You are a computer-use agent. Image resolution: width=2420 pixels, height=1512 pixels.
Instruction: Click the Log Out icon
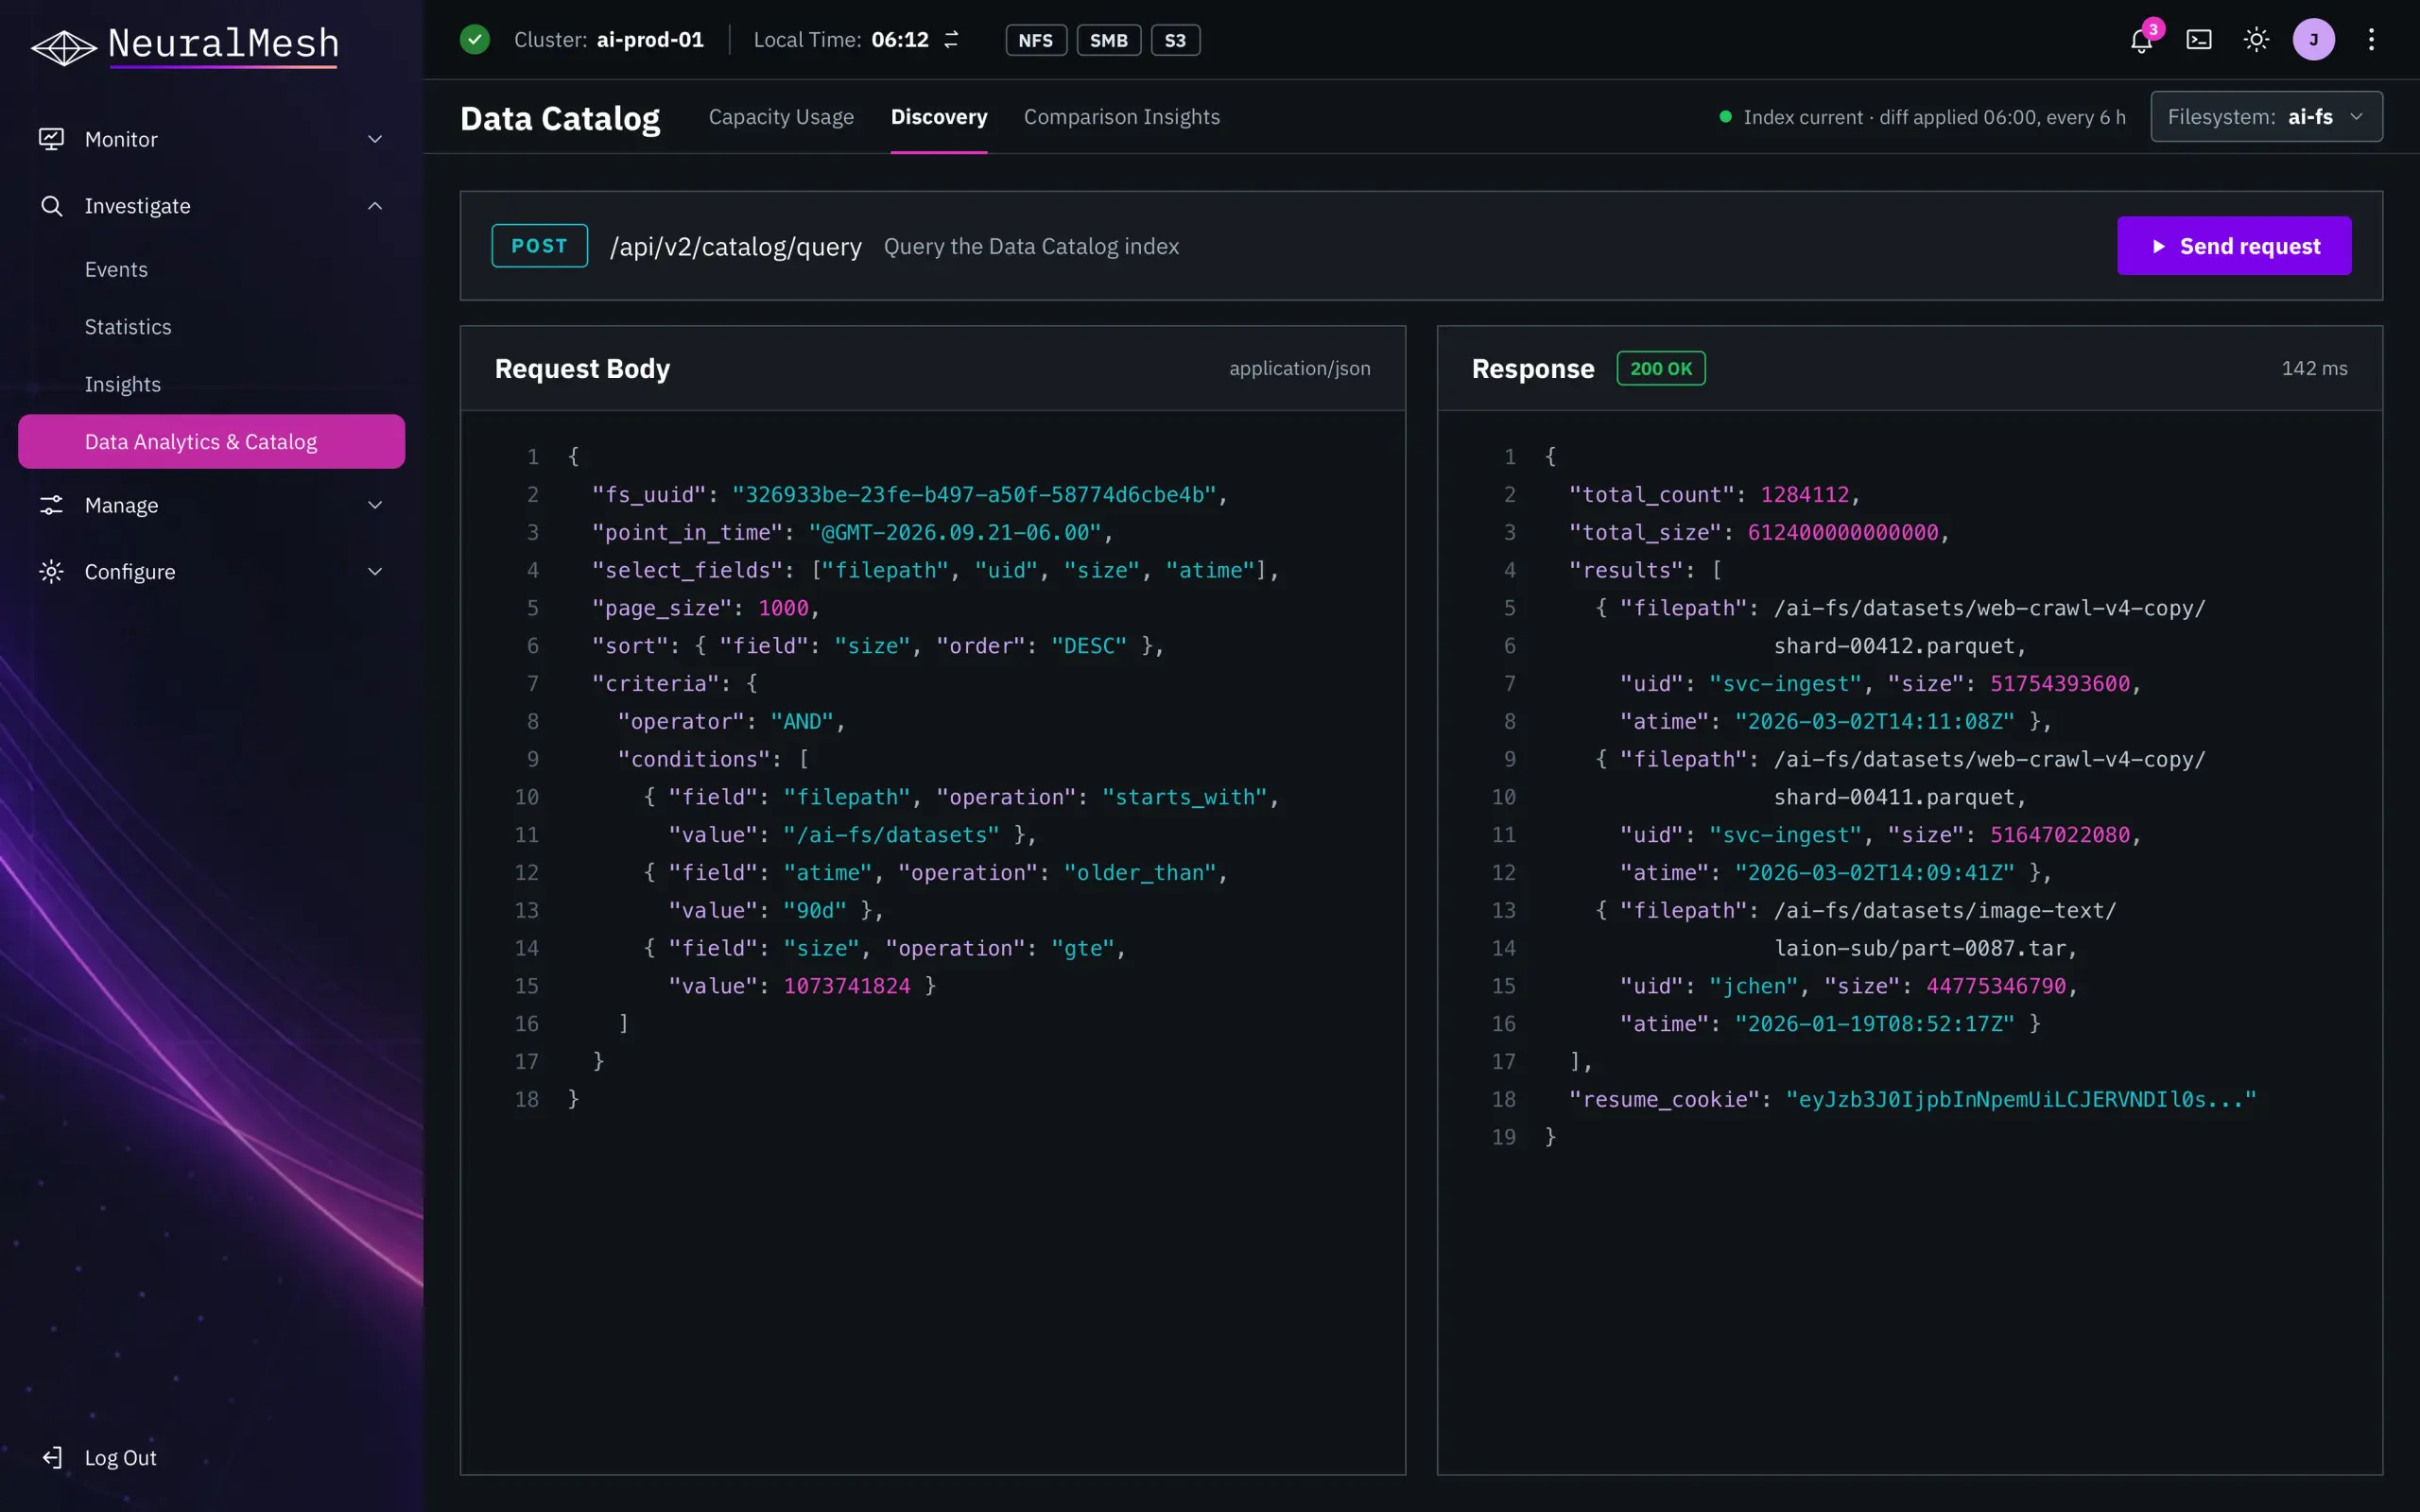[x=52, y=1458]
